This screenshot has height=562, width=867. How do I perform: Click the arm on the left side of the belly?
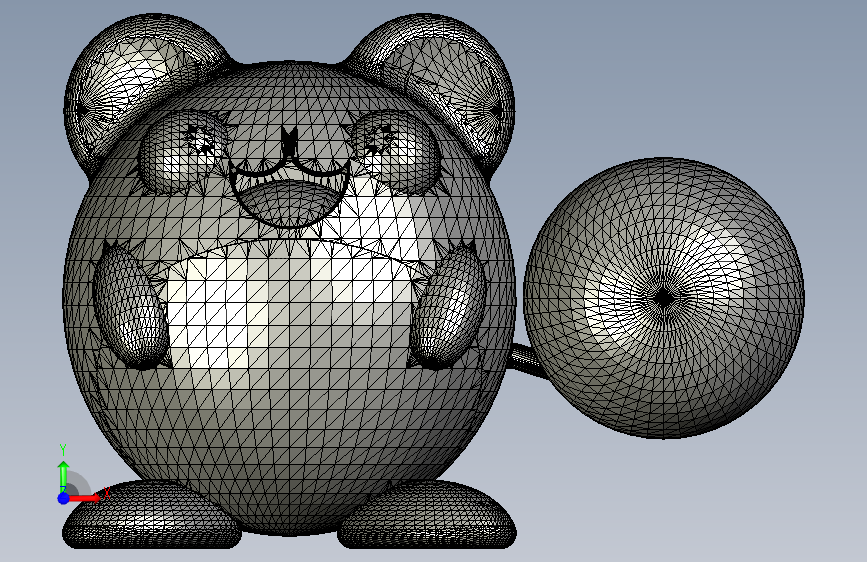click(x=130, y=307)
